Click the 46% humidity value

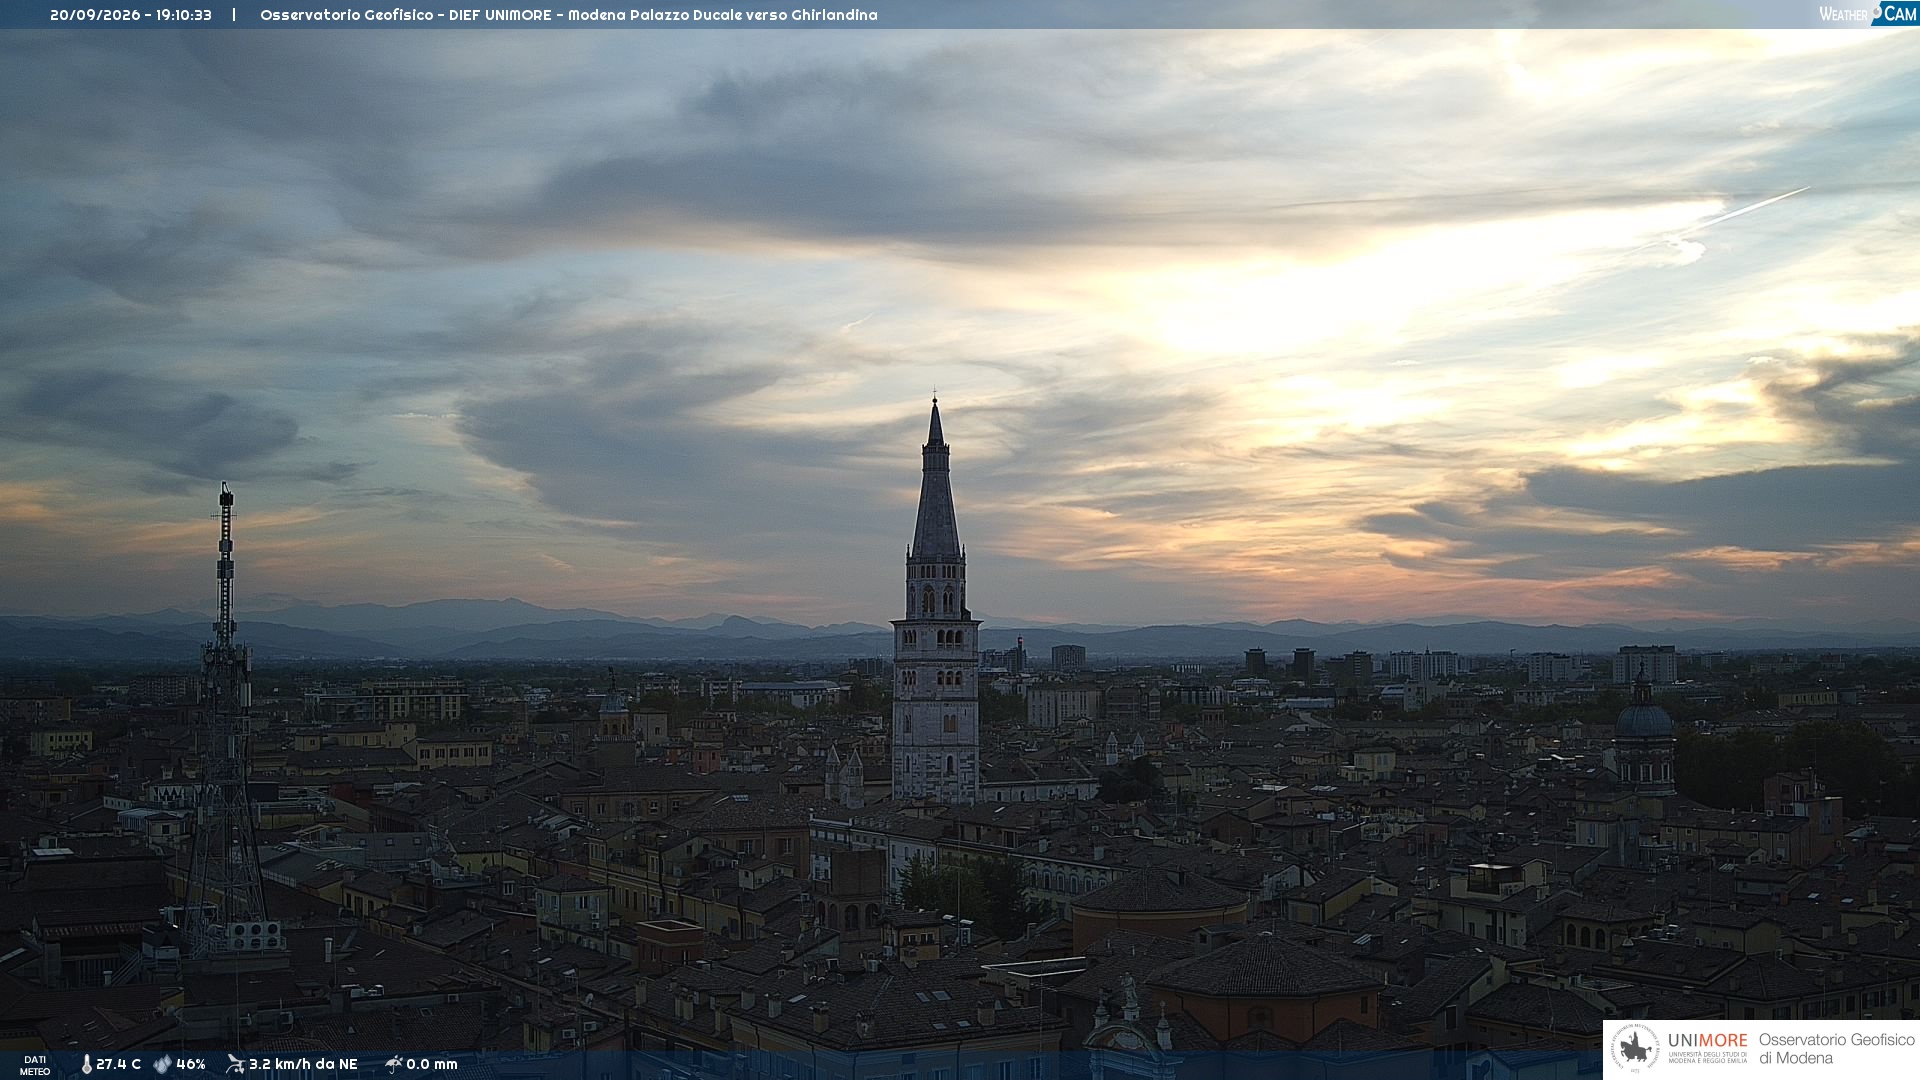click(190, 1065)
